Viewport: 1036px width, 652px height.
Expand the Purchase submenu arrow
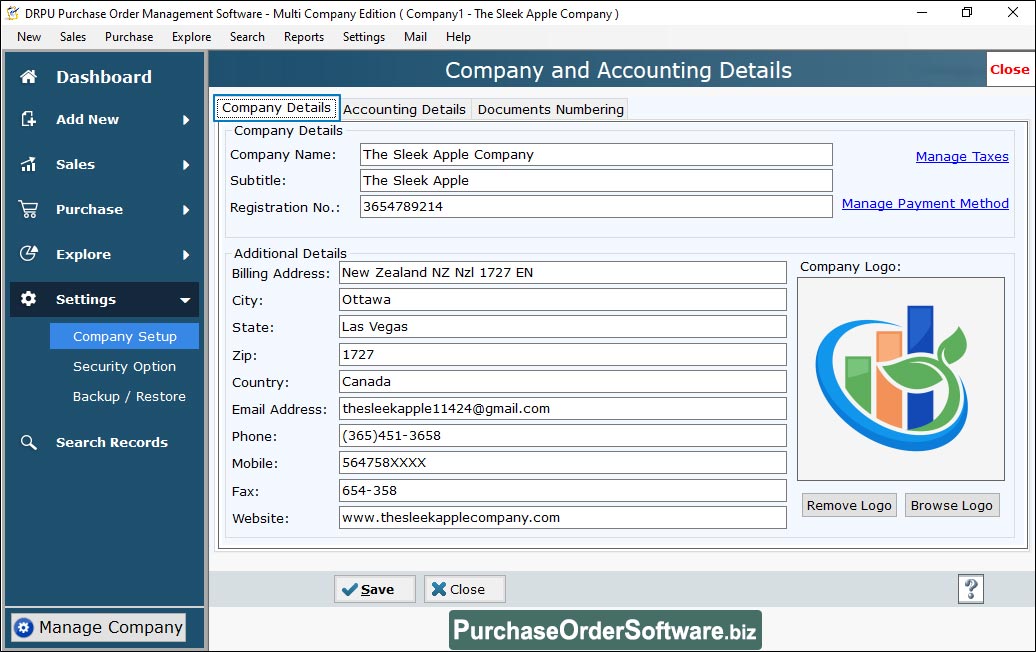pos(186,209)
